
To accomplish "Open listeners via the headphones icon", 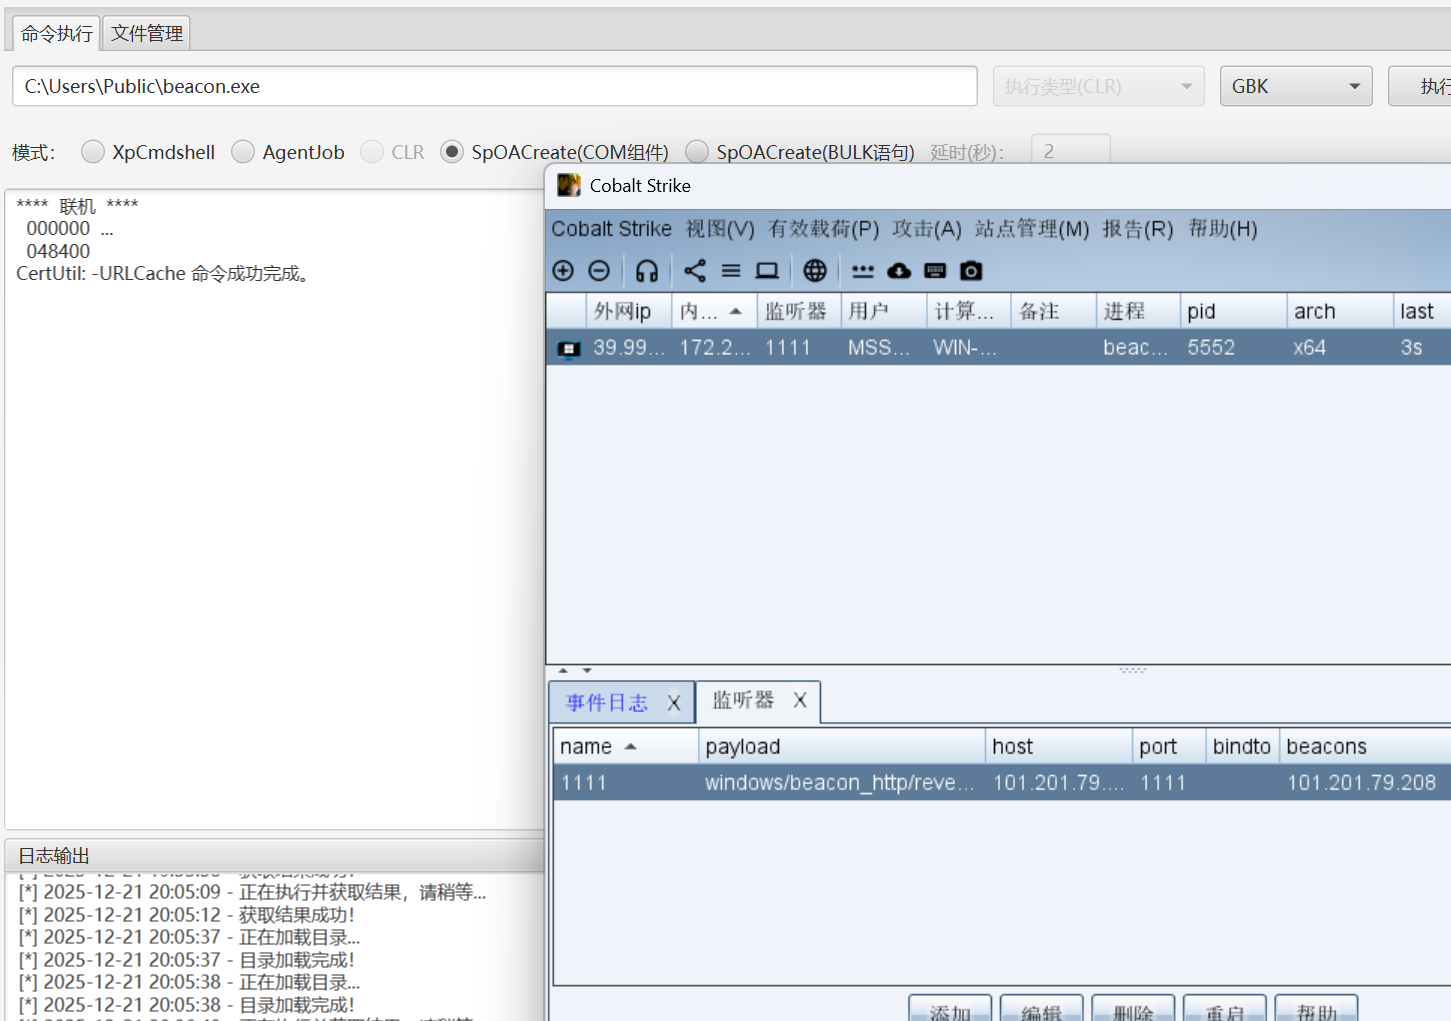I will point(647,271).
